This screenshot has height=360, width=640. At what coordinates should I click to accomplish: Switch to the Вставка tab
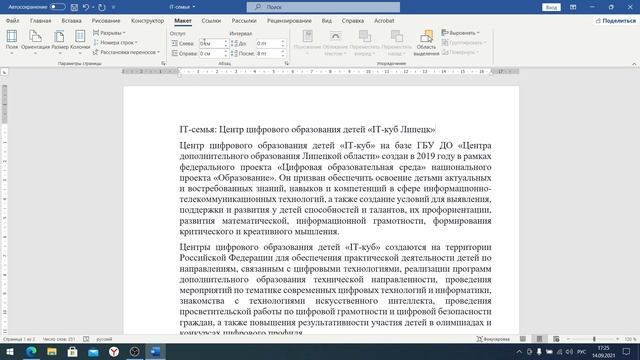click(x=71, y=20)
